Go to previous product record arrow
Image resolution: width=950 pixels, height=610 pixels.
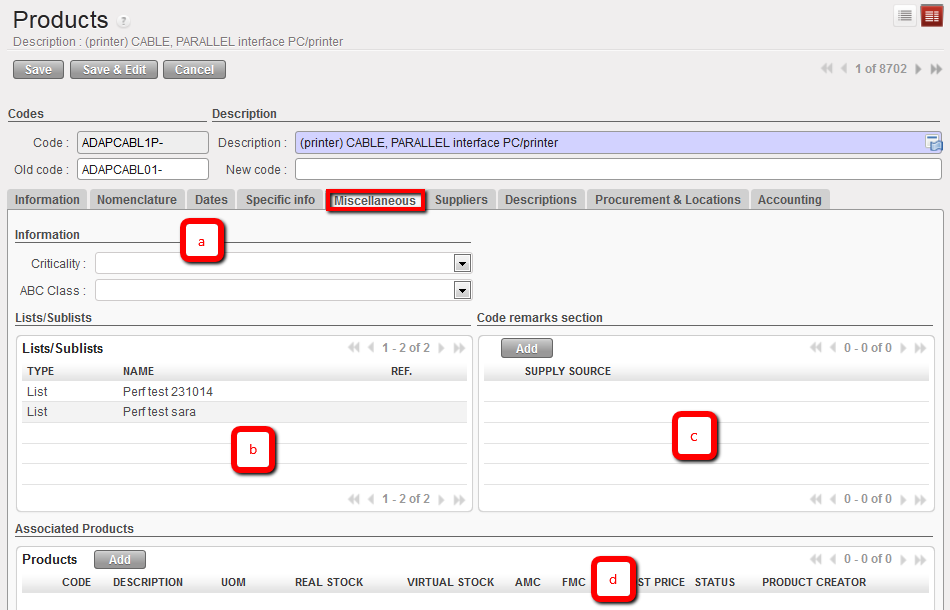844,69
